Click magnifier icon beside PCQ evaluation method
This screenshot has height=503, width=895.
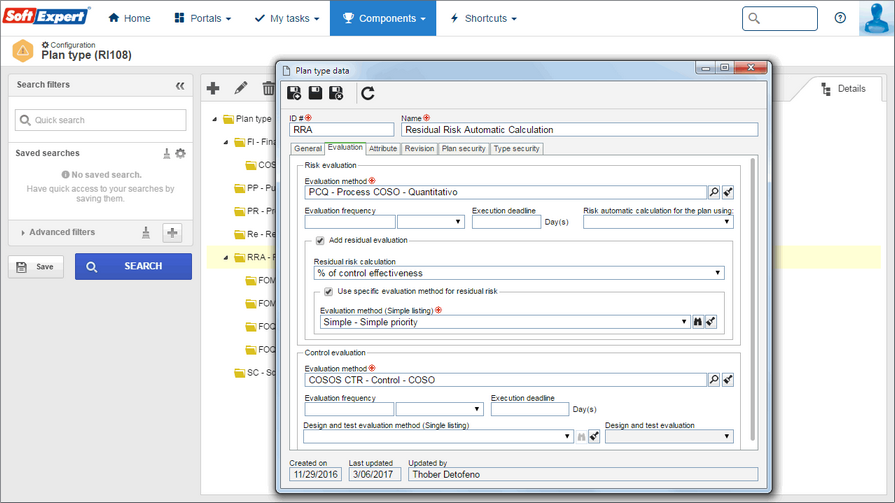click(713, 192)
